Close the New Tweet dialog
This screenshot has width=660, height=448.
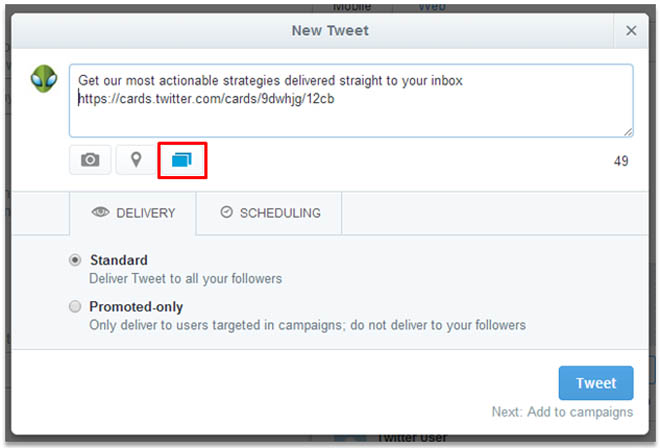(x=631, y=31)
